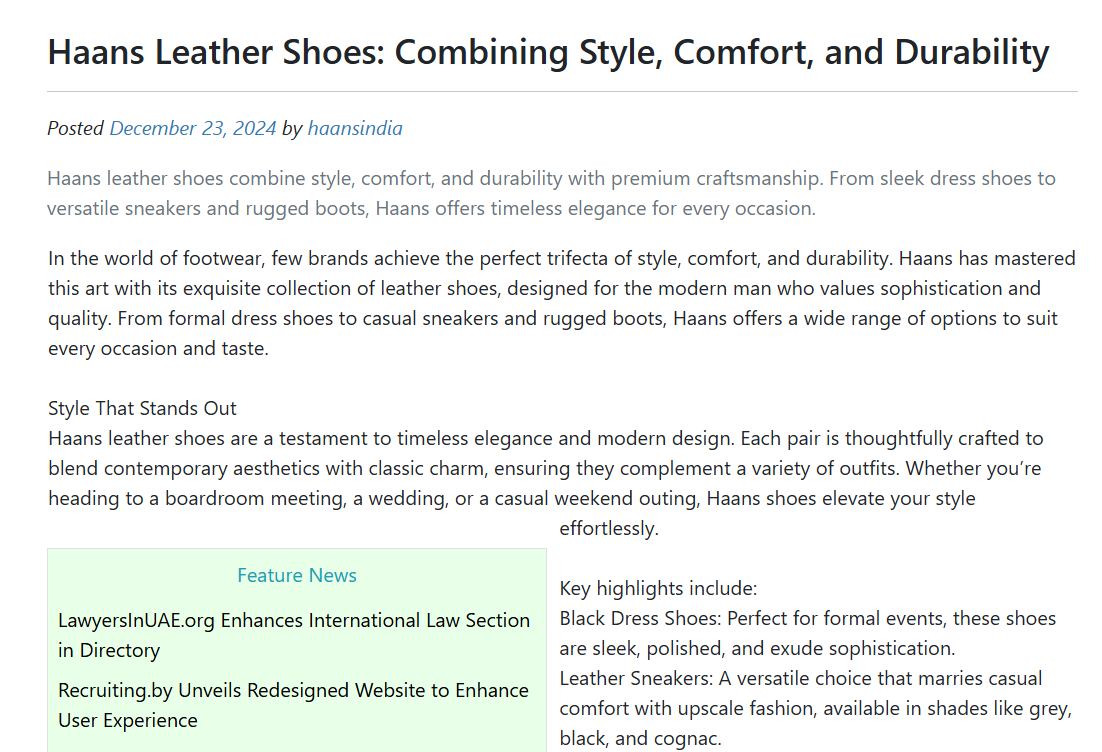Click the "Style That Stands Out" subheading
1102x752 pixels.
pos(142,408)
